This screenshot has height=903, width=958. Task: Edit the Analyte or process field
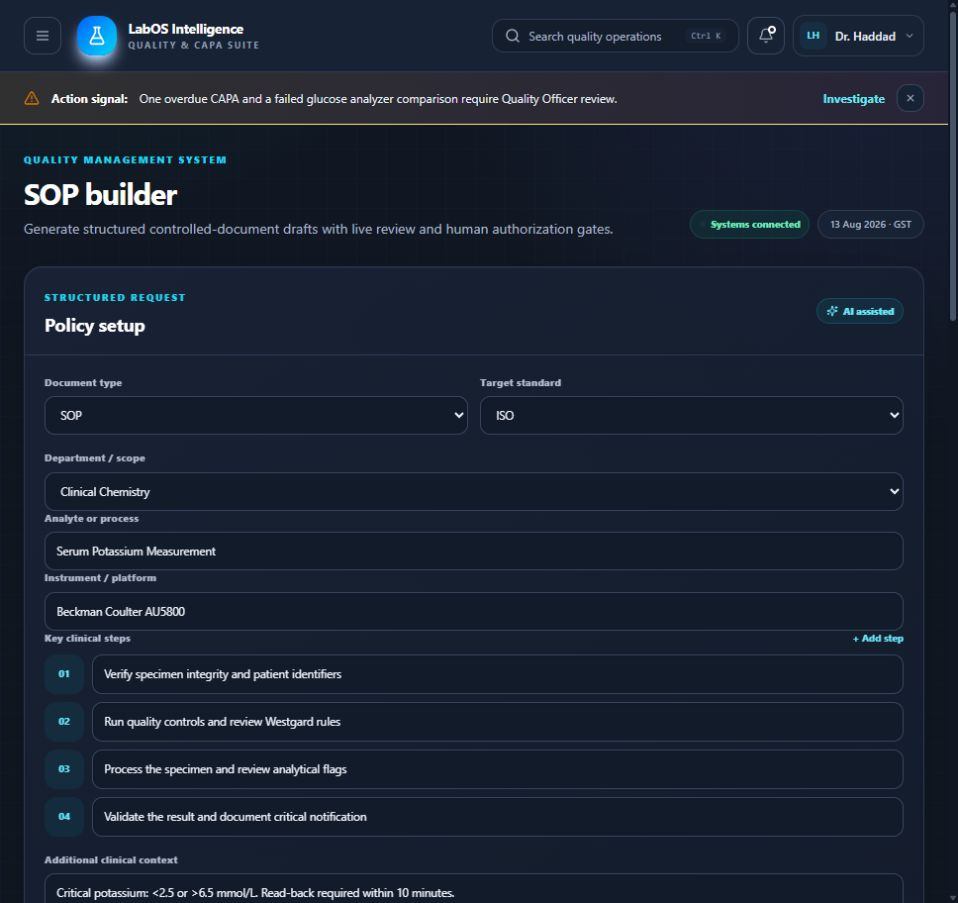coord(474,551)
